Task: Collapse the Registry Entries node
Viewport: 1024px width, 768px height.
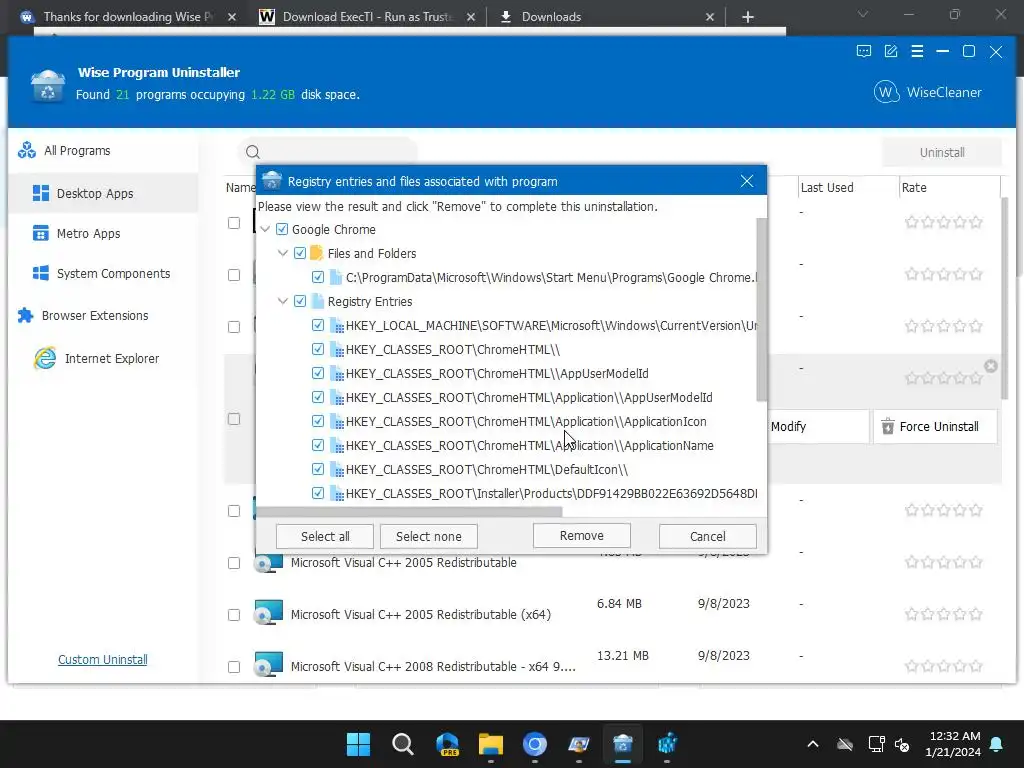Action: pyautogui.click(x=283, y=301)
